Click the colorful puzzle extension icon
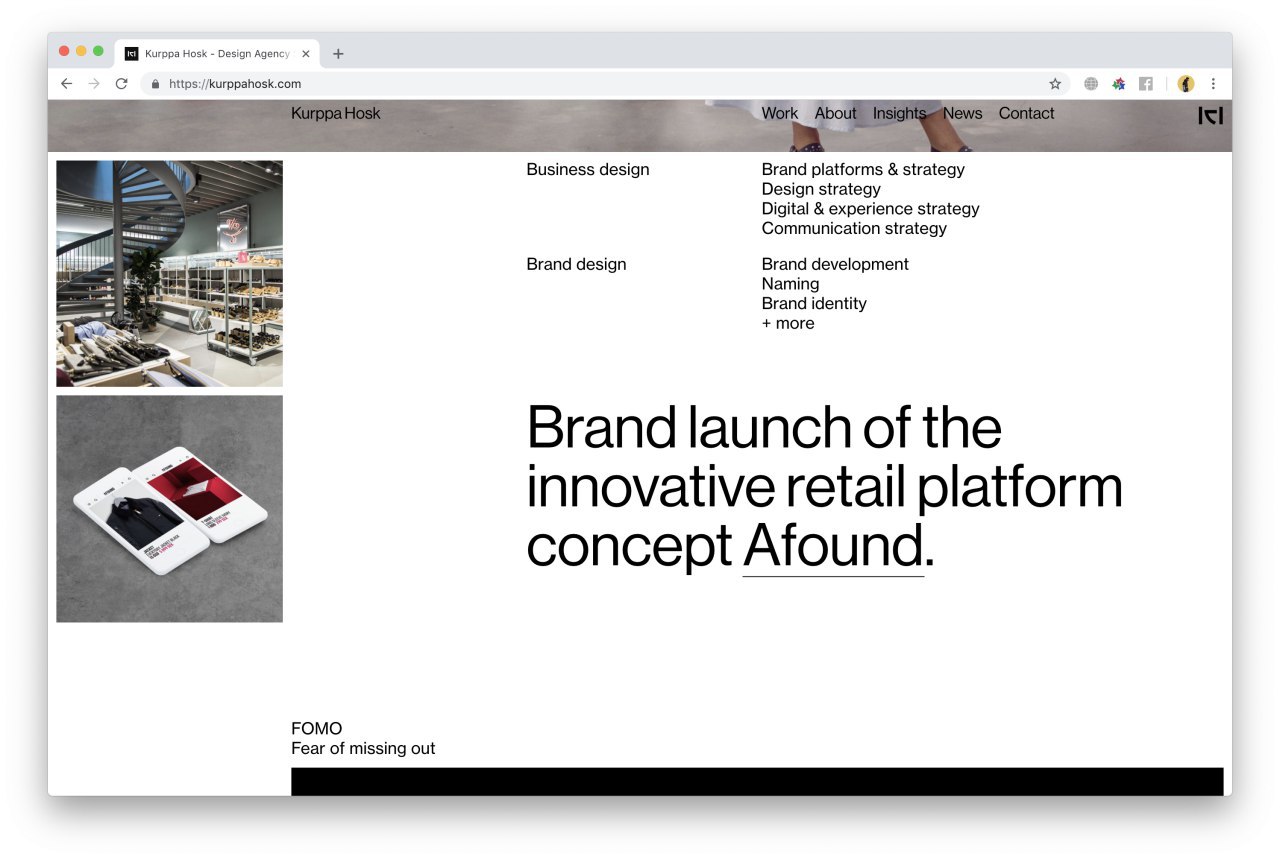Image resolution: width=1280 pixels, height=859 pixels. coord(1119,84)
